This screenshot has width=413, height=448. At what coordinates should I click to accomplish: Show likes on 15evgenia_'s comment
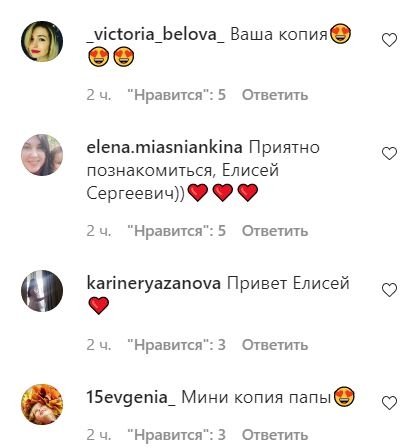[x=177, y=435]
